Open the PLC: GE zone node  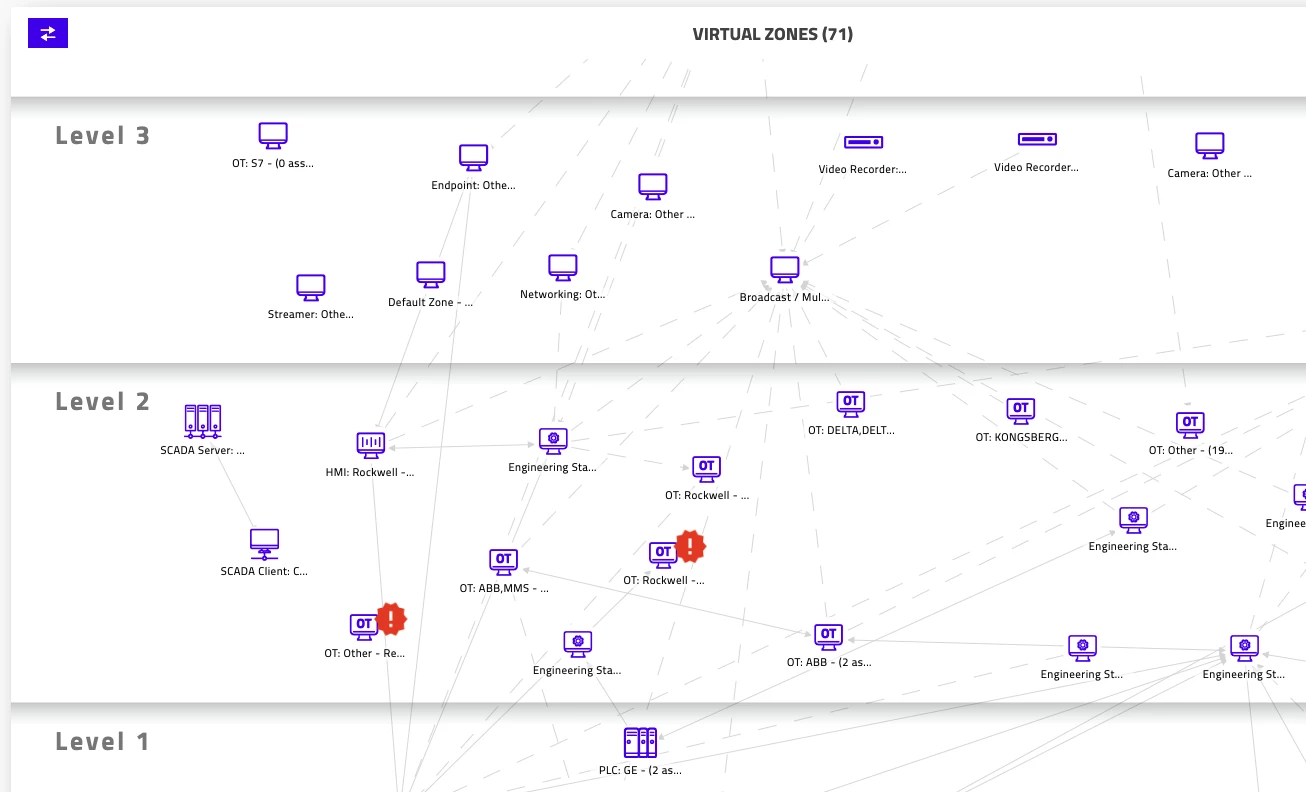[640, 742]
